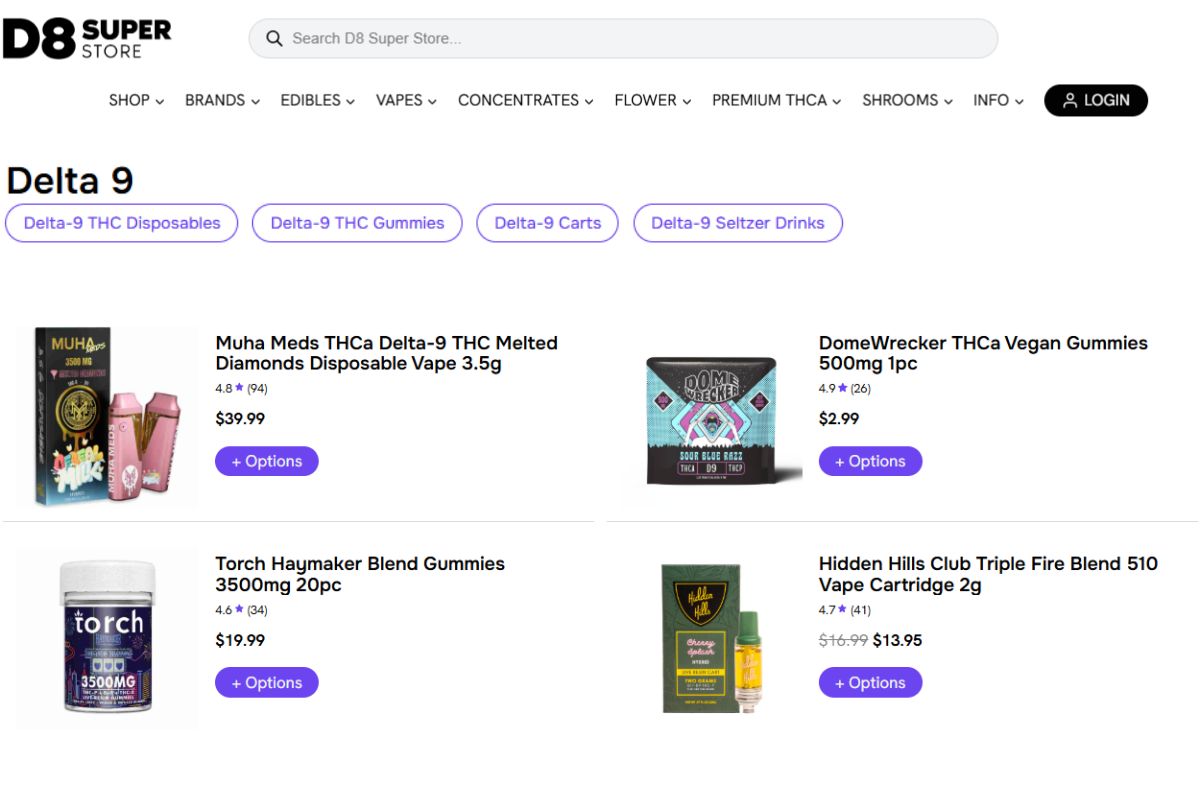Screen dimensions: 1200x800
Task: Expand the FLOWER dropdown
Action: pyautogui.click(x=652, y=100)
